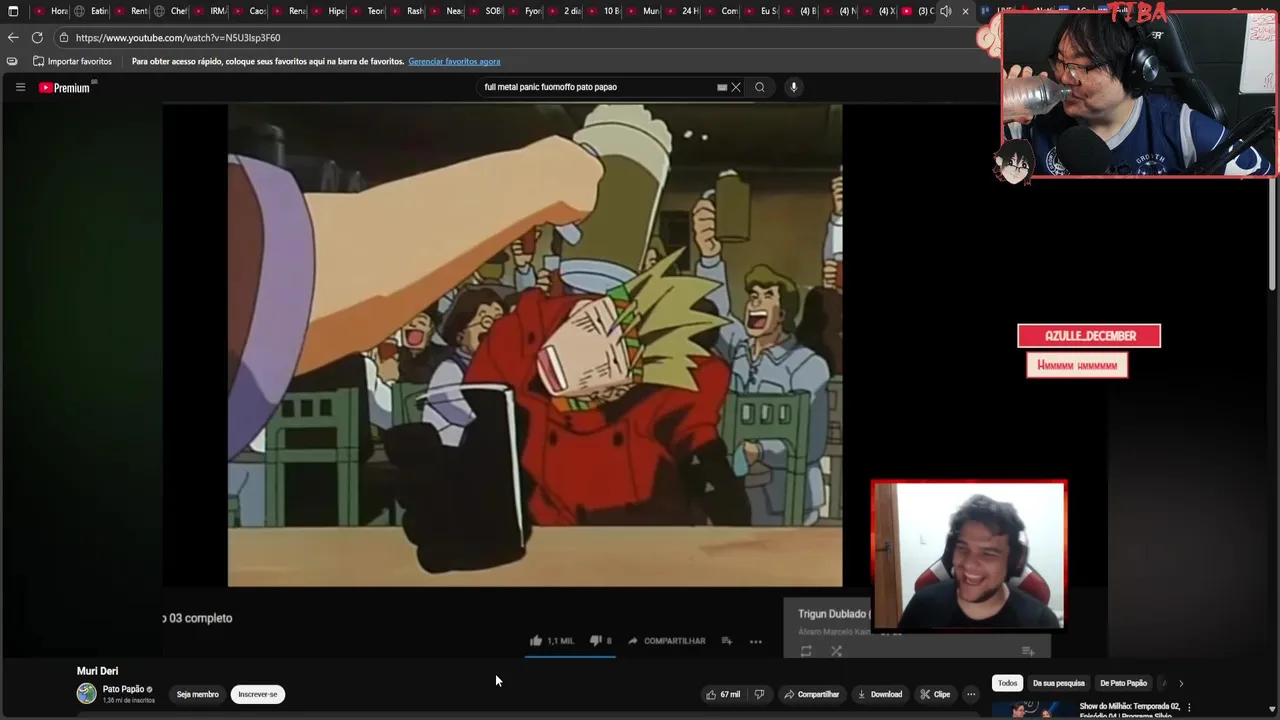1280x720 pixels.
Task: Click the 'Muri Deri' video title
Action: point(97,671)
